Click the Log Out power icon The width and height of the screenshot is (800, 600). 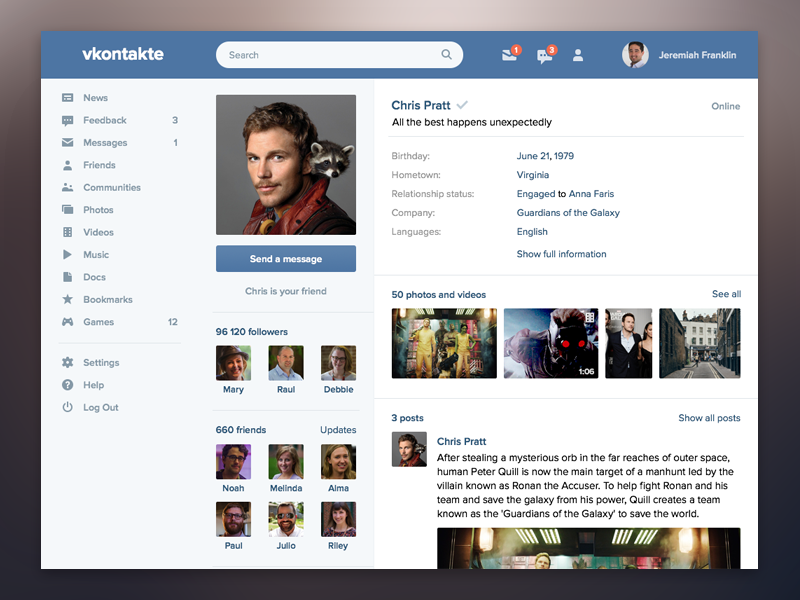tap(67, 407)
